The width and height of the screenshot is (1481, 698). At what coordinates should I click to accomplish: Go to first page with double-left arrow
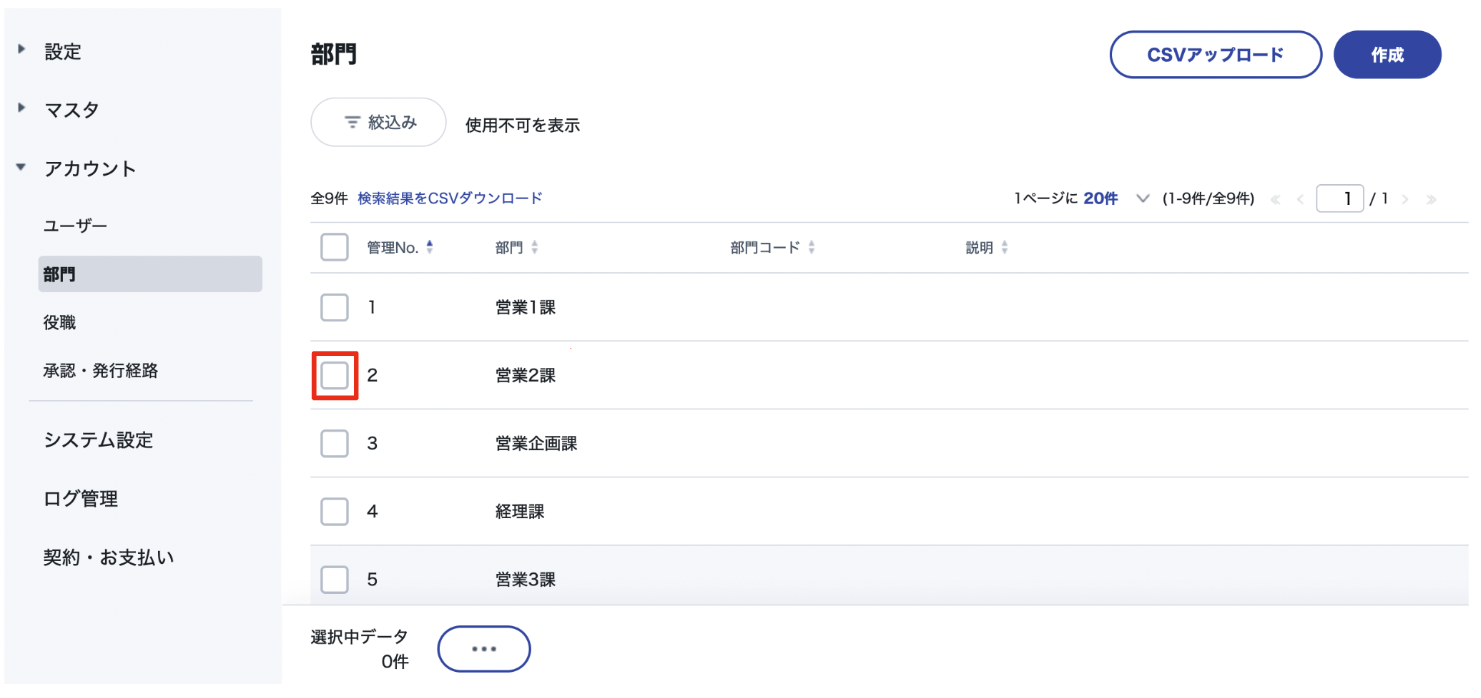[1275, 199]
